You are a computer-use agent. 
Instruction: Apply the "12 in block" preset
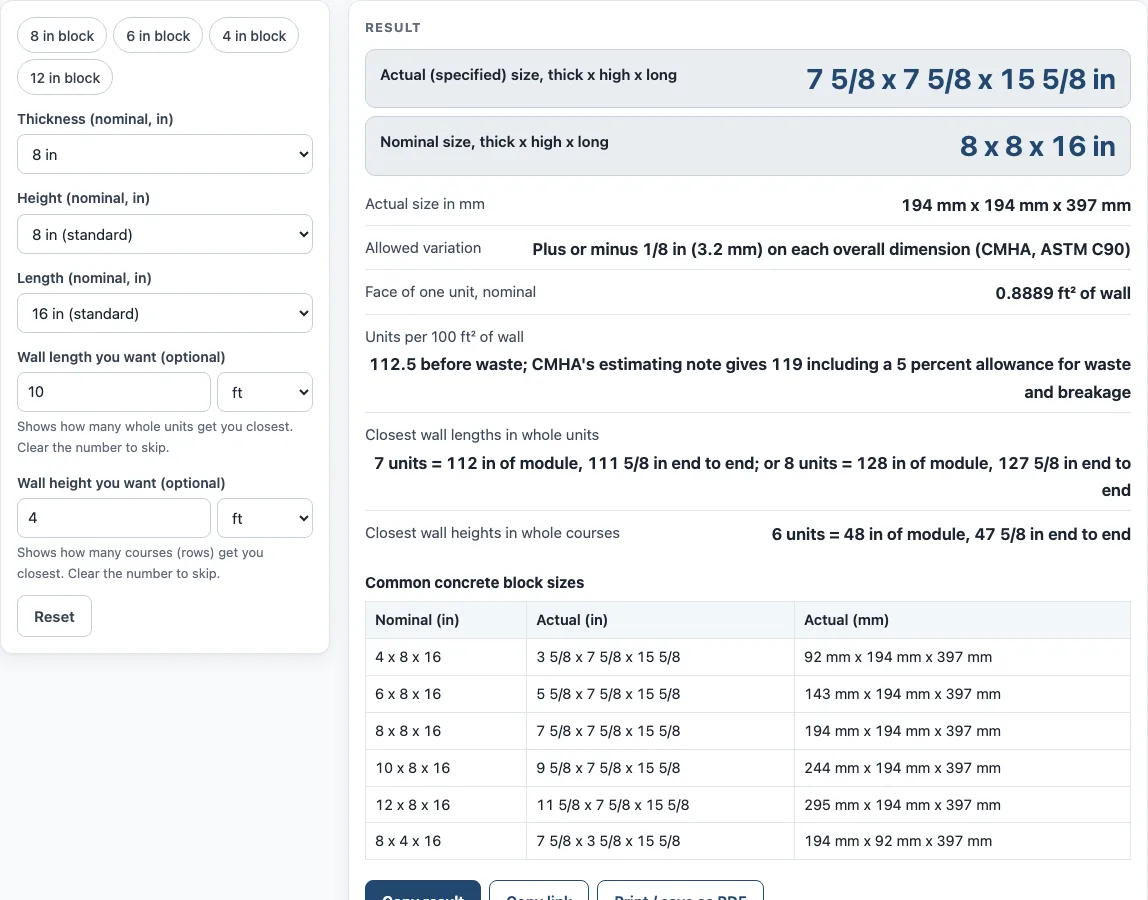65,78
